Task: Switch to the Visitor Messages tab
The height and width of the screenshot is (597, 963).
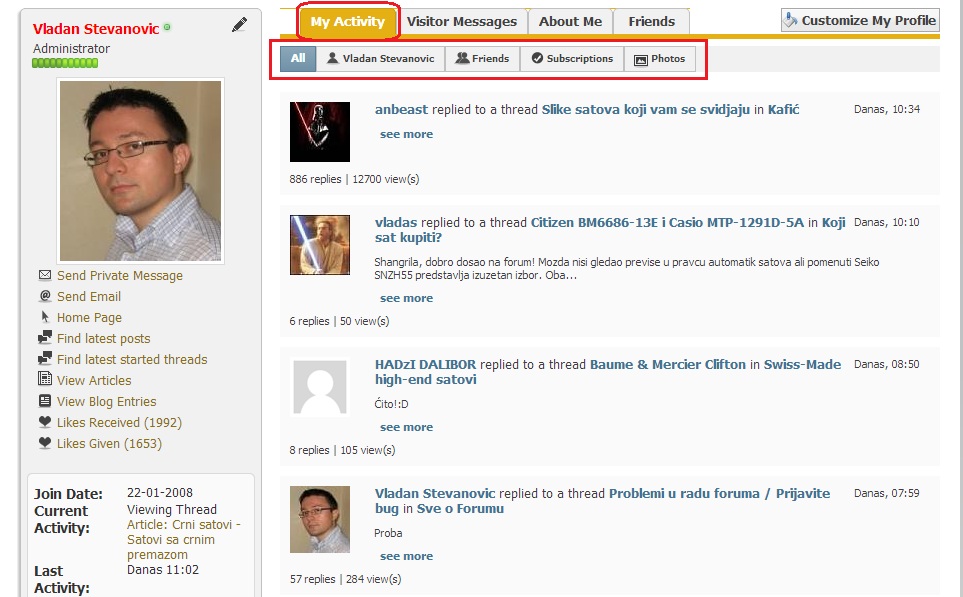Action: (x=462, y=21)
